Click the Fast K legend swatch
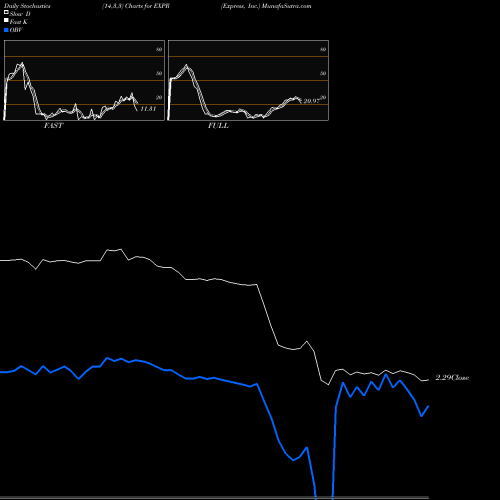 coord(6,20)
